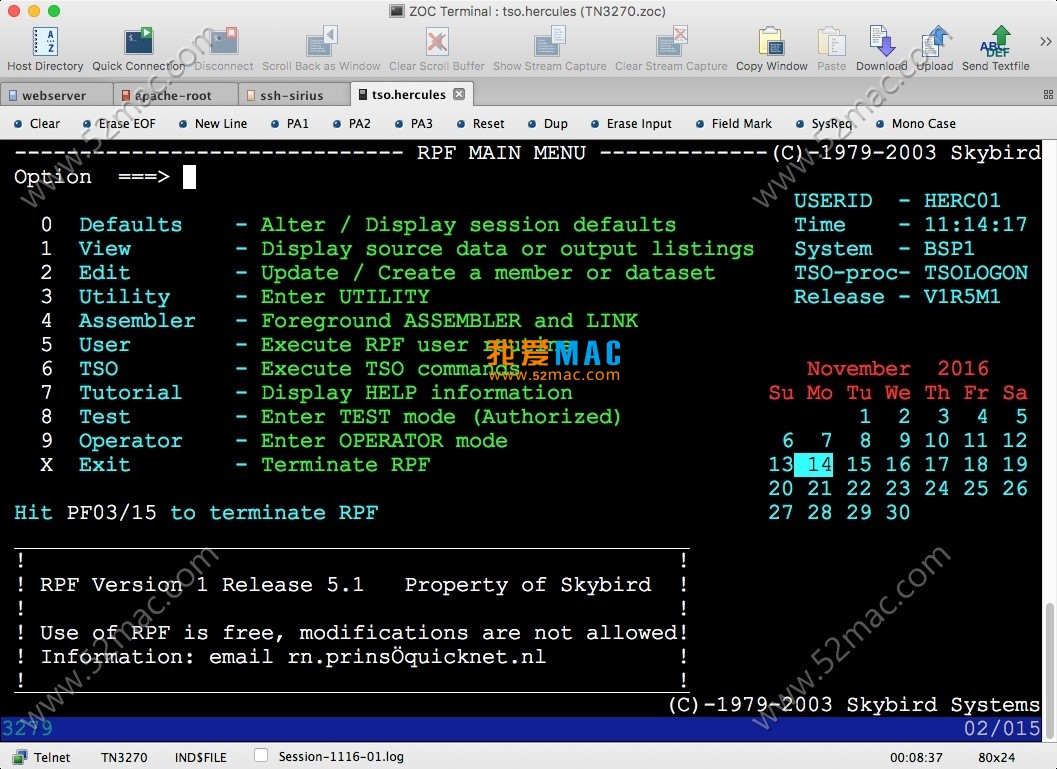Switch to the apache-root tab

[175, 95]
